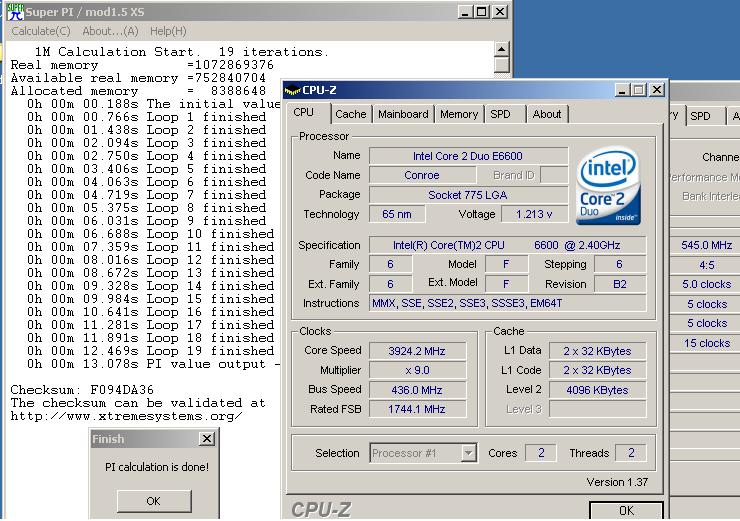740x521 pixels.
Task: Click the http://www.xtremesystems.org/ text
Action: pos(126,416)
